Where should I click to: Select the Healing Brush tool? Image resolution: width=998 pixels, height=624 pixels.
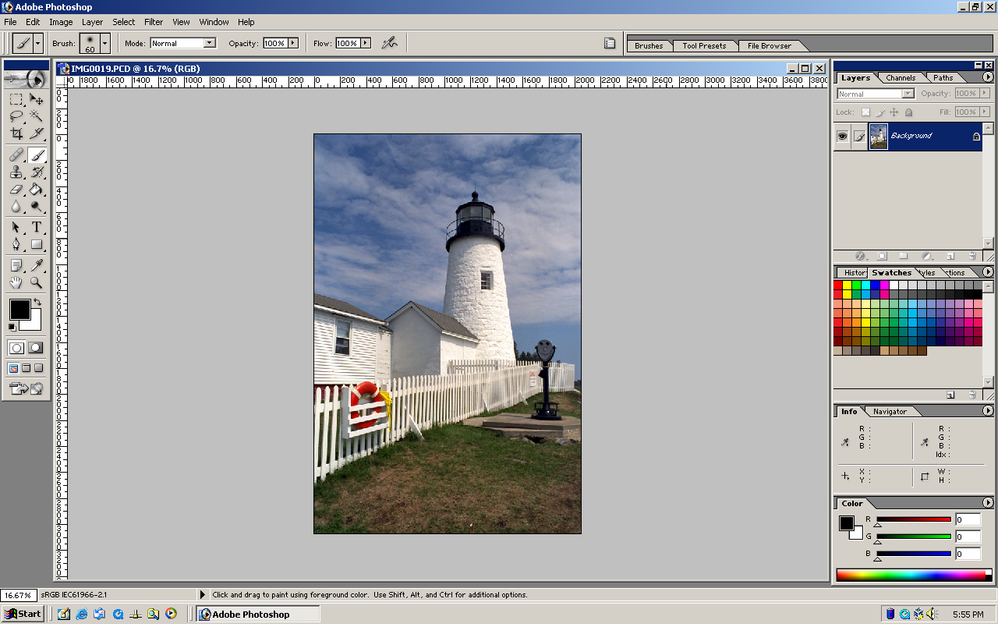tap(17, 155)
